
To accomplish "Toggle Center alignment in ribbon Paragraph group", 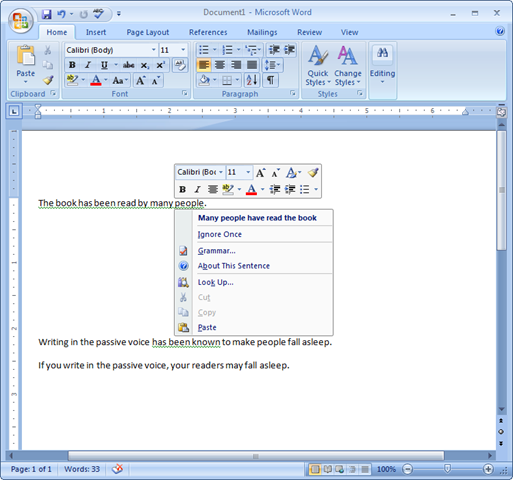I will pyautogui.click(x=220, y=65).
